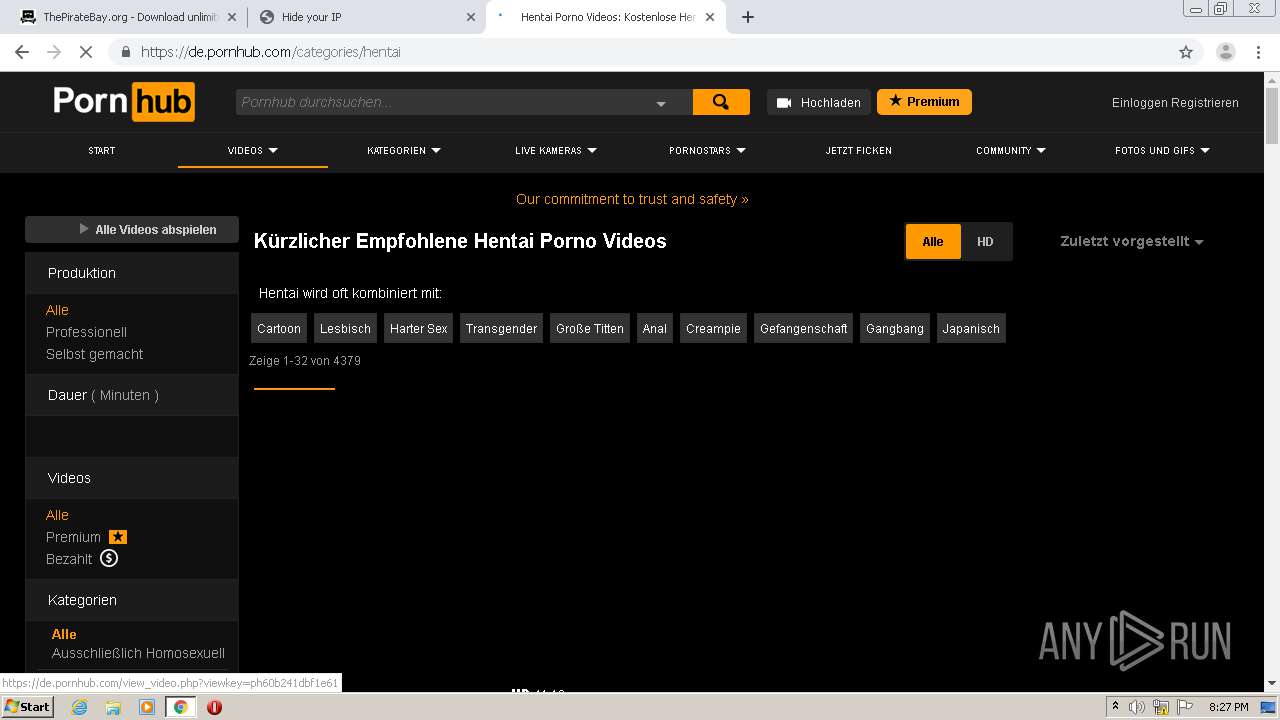Click the volume speaker tray icon
Viewport: 1280px width, 720px height.
1137,707
